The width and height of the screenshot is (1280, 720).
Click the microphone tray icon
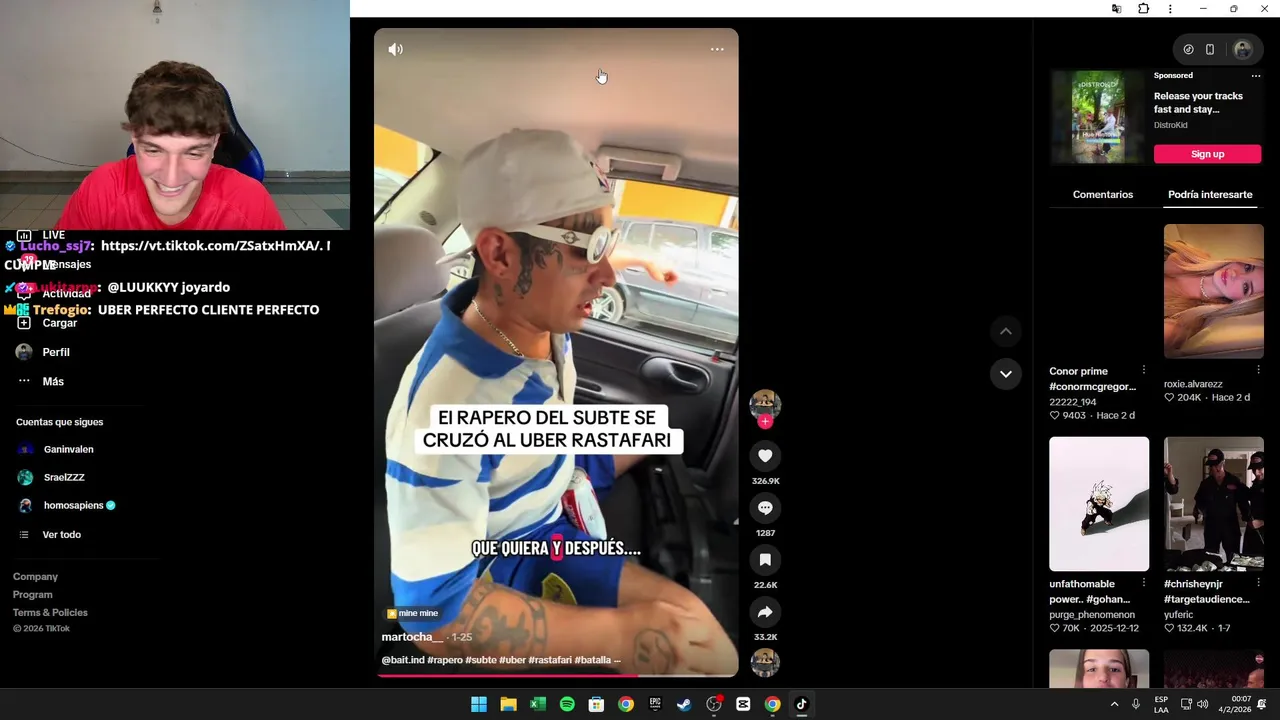coord(1136,704)
